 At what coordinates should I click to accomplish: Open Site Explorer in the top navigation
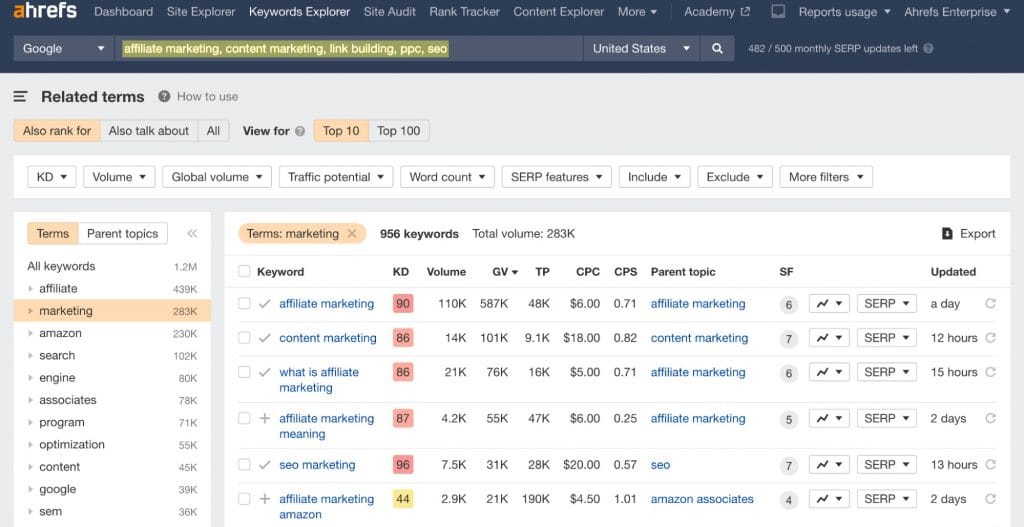[x=201, y=12]
